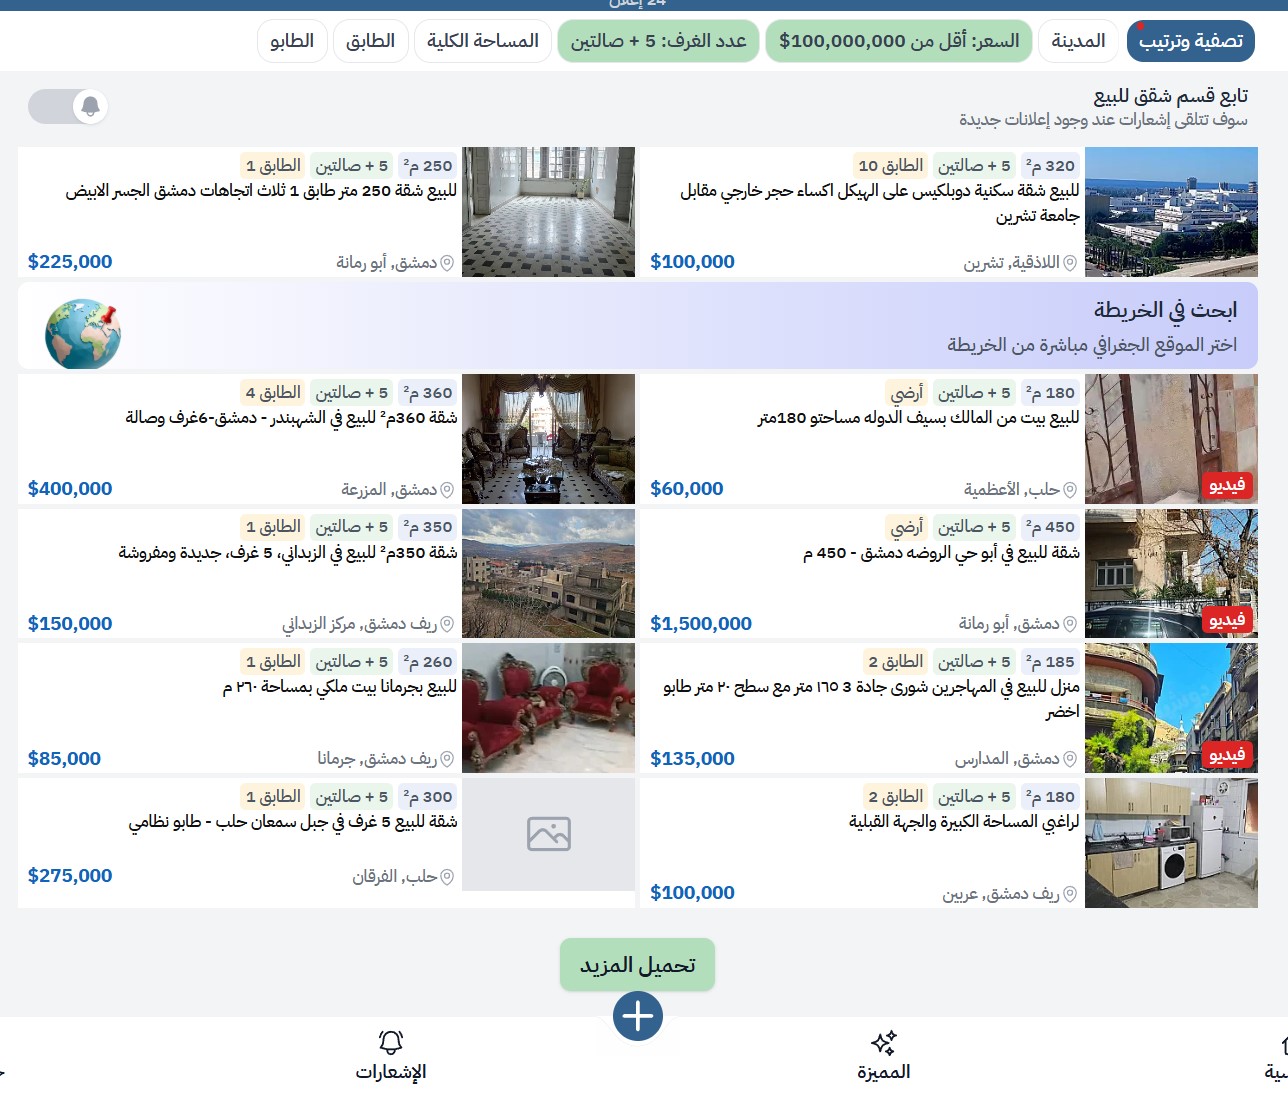Open listing title للبيع بيت من المالك بسيف الدوله
This screenshot has width=1288, height=1094.
[918, 418]
